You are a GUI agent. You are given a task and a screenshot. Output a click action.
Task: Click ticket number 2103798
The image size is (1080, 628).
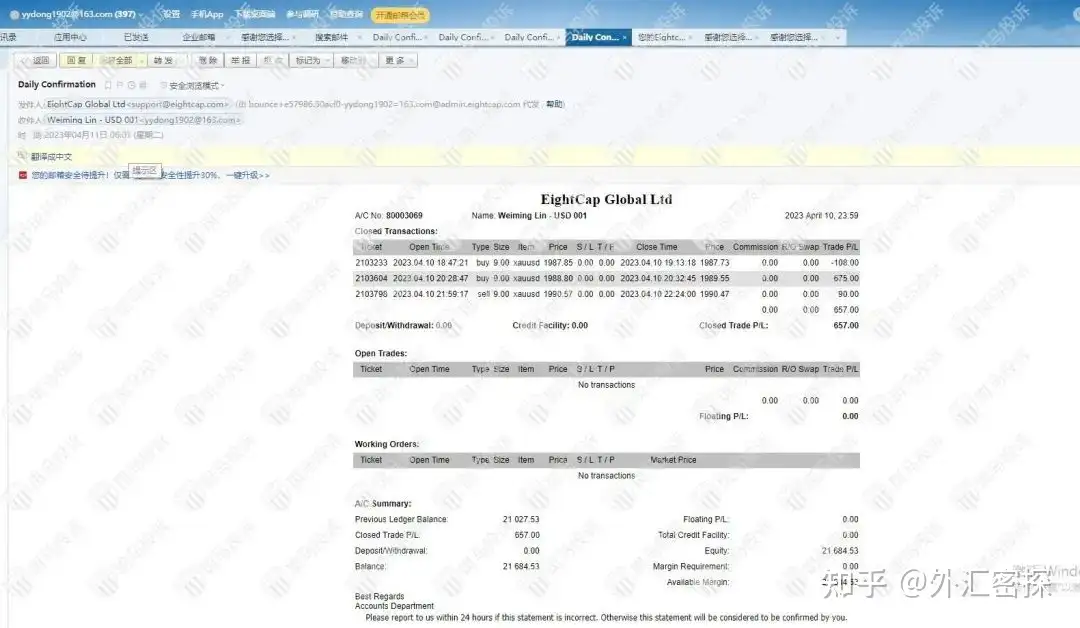pyautogui.click(x=371, y=294)
